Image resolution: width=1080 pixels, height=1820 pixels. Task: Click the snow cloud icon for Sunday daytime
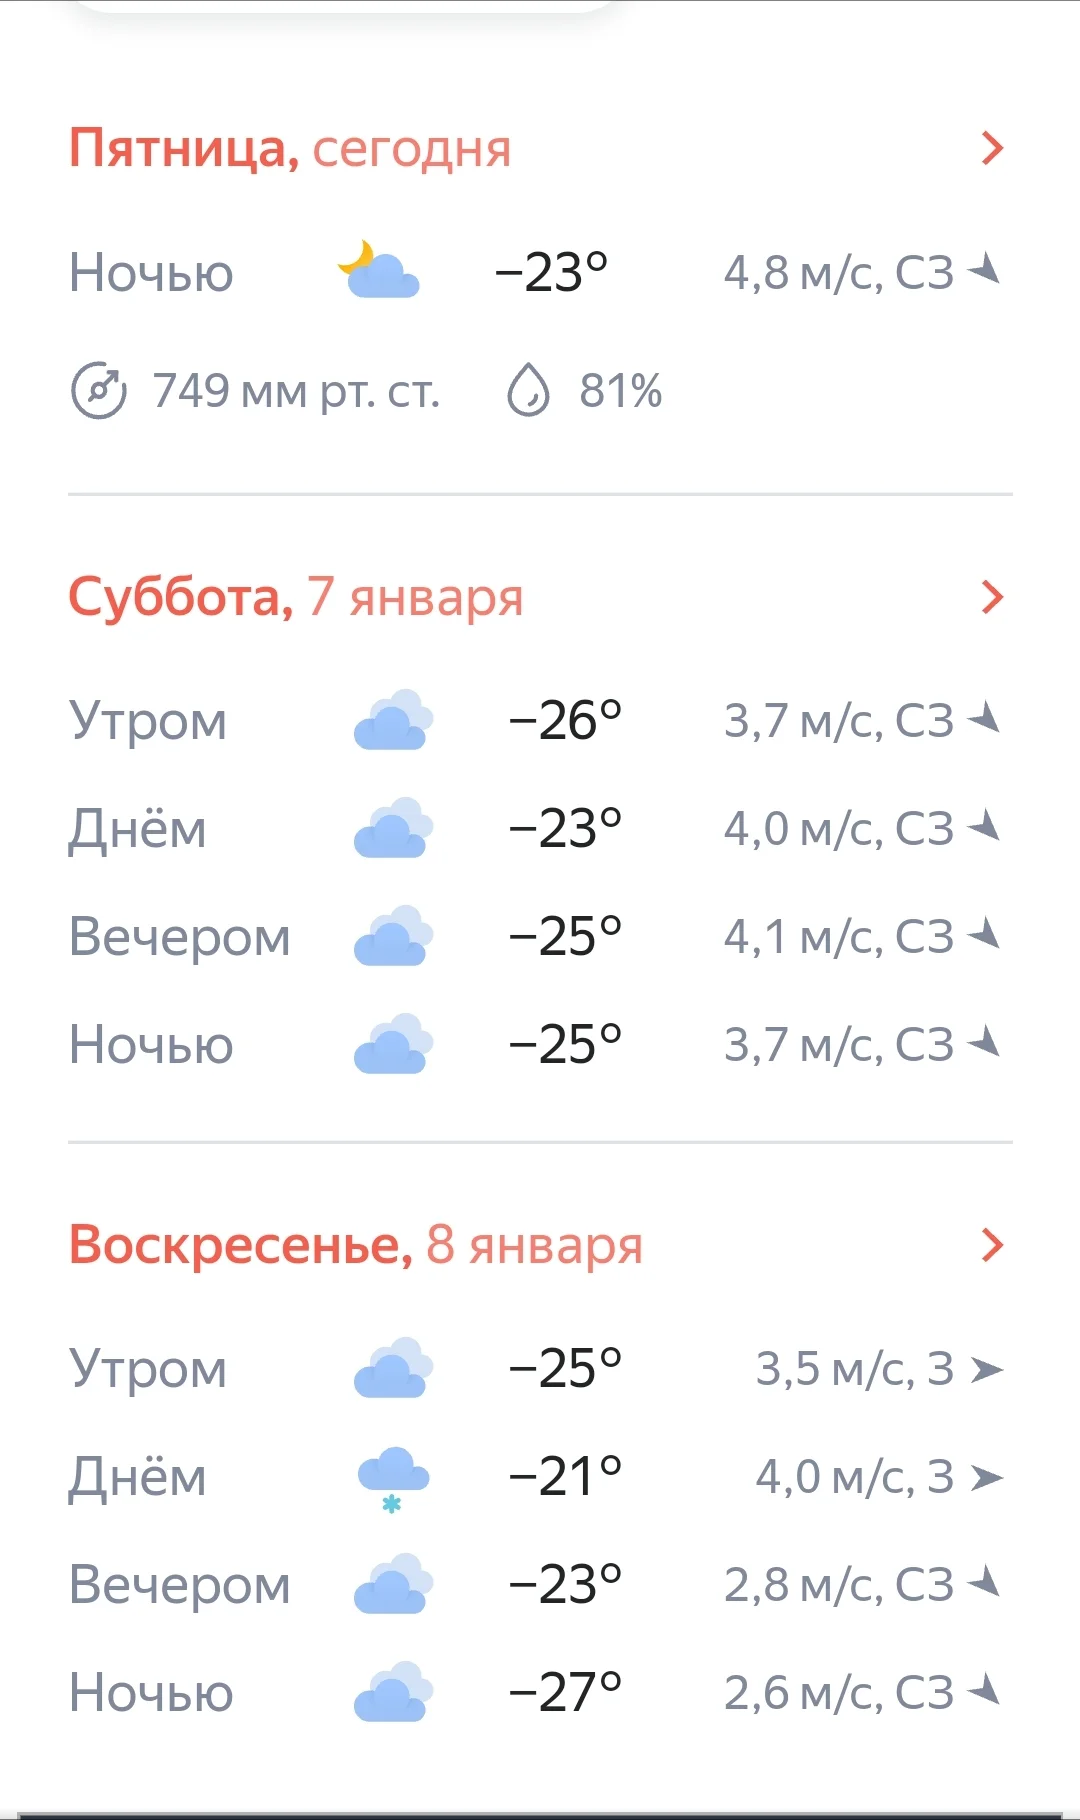[x=393, y=1479]
